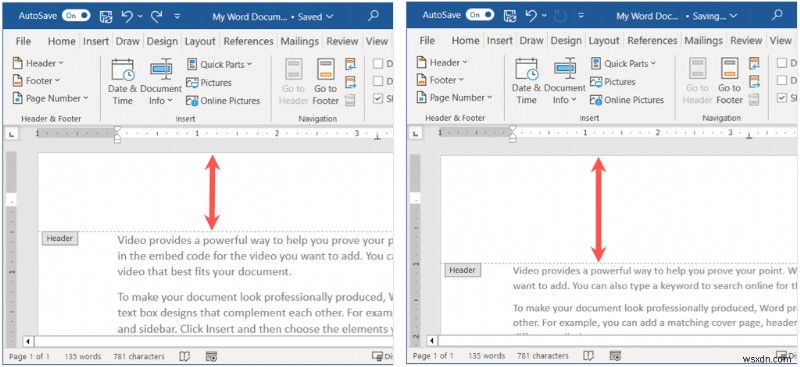This screenshot has height=367, width=800.
Task: Click Pictures button in right window
Action: [613, 82]
